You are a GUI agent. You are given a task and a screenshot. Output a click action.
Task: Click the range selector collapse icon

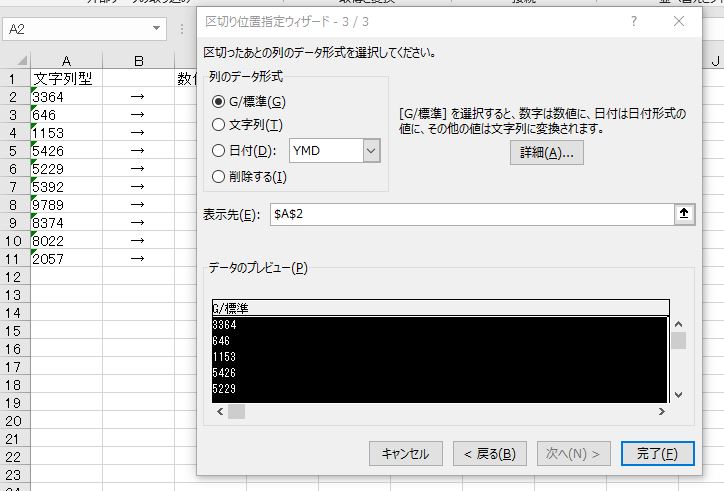pyautogui.click(x=684, y=213)
